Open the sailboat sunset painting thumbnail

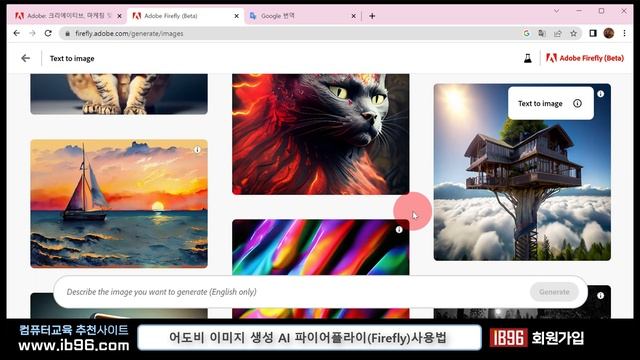pos(119,204)
